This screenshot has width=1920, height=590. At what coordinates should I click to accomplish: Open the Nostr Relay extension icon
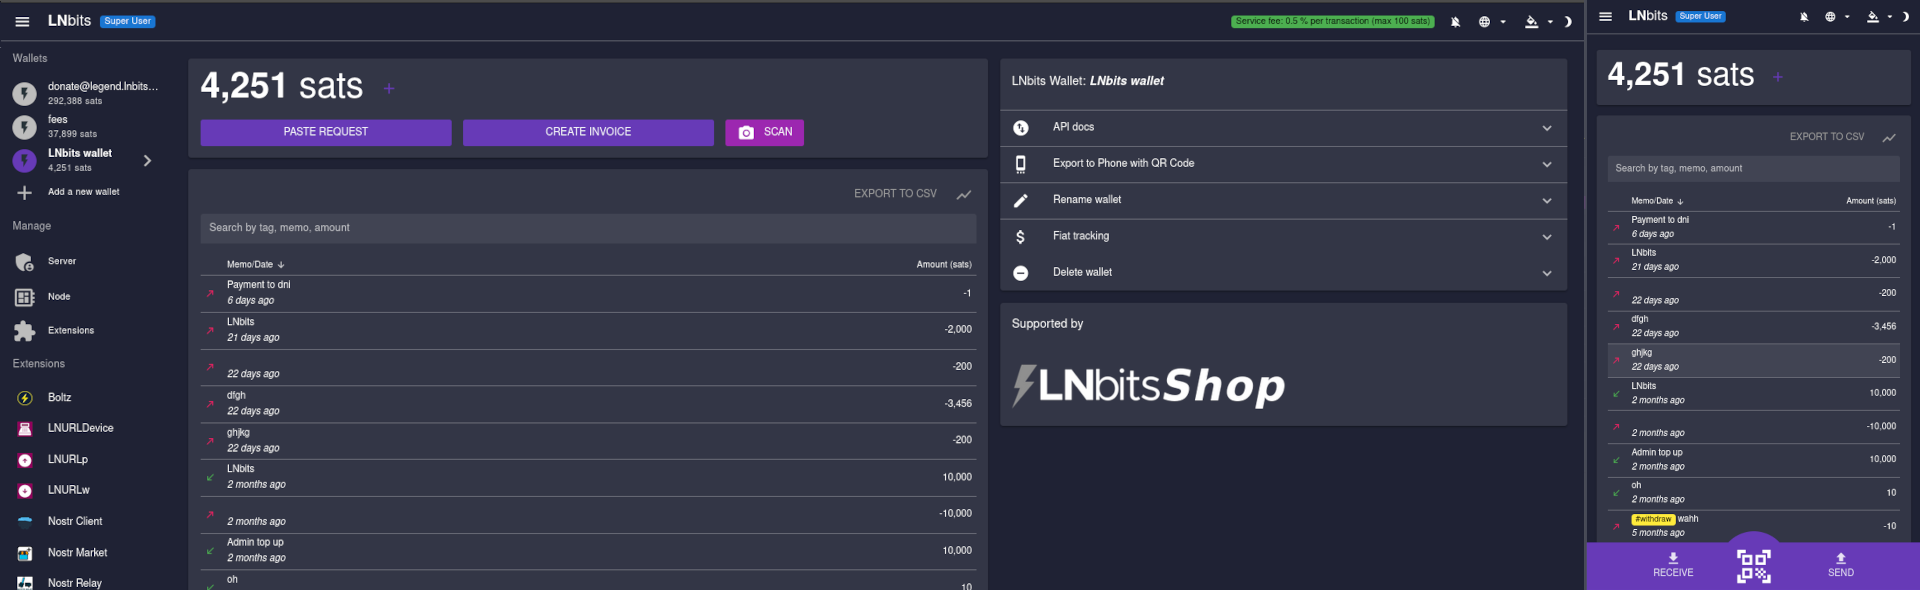tap(25, 583)
